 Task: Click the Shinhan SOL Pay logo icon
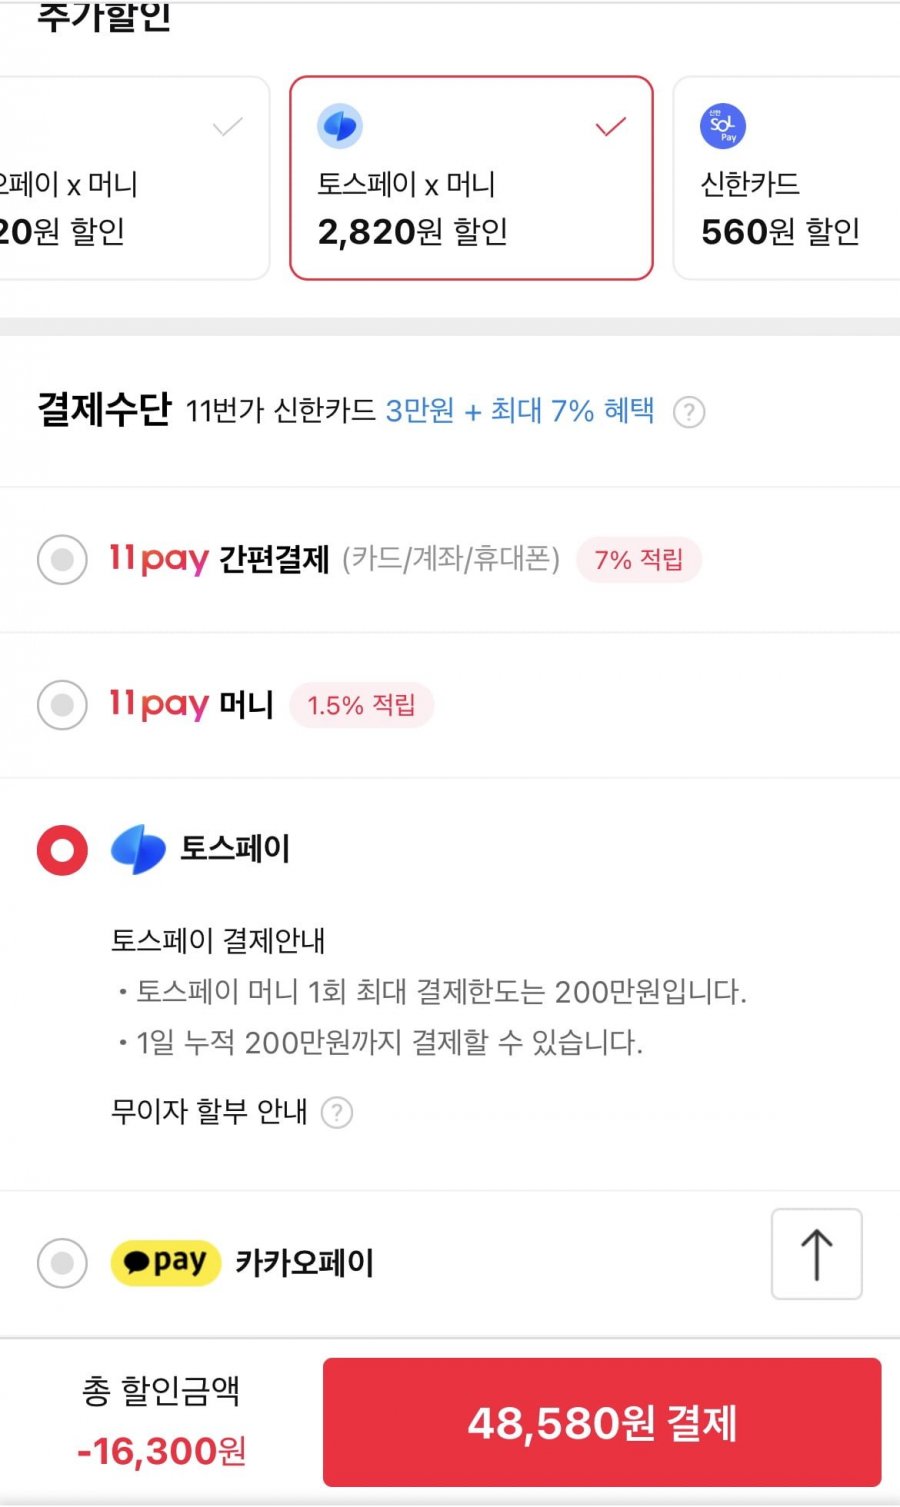(722, 126)
